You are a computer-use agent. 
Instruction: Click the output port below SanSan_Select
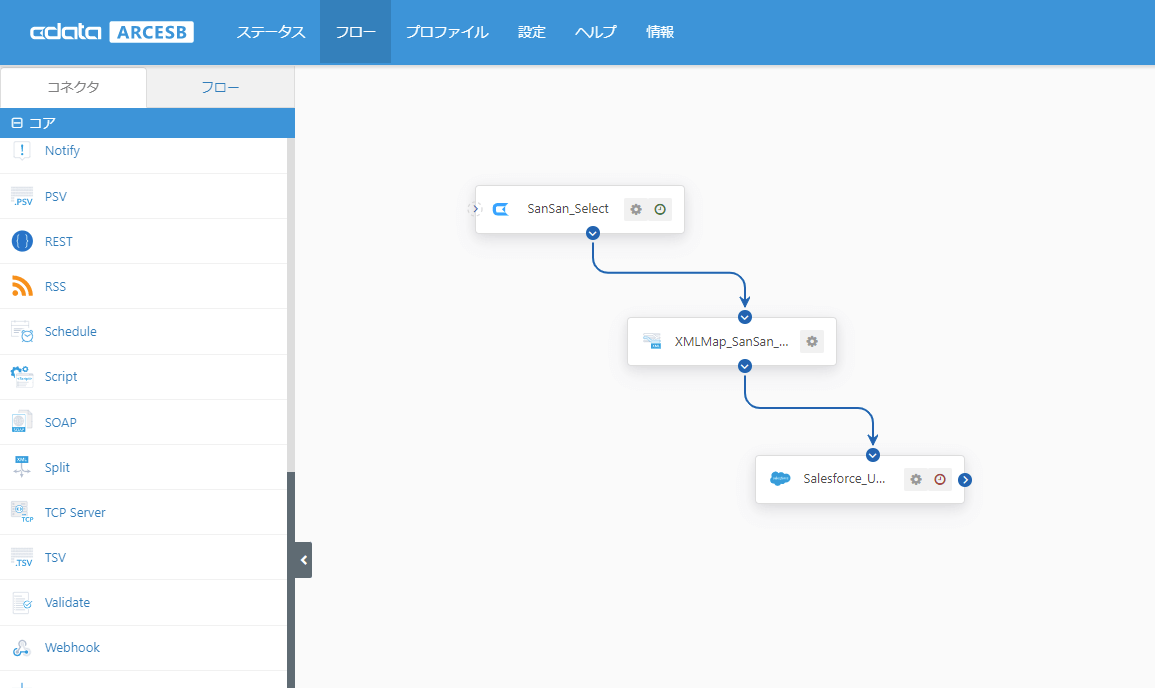[x=593, y=233]
